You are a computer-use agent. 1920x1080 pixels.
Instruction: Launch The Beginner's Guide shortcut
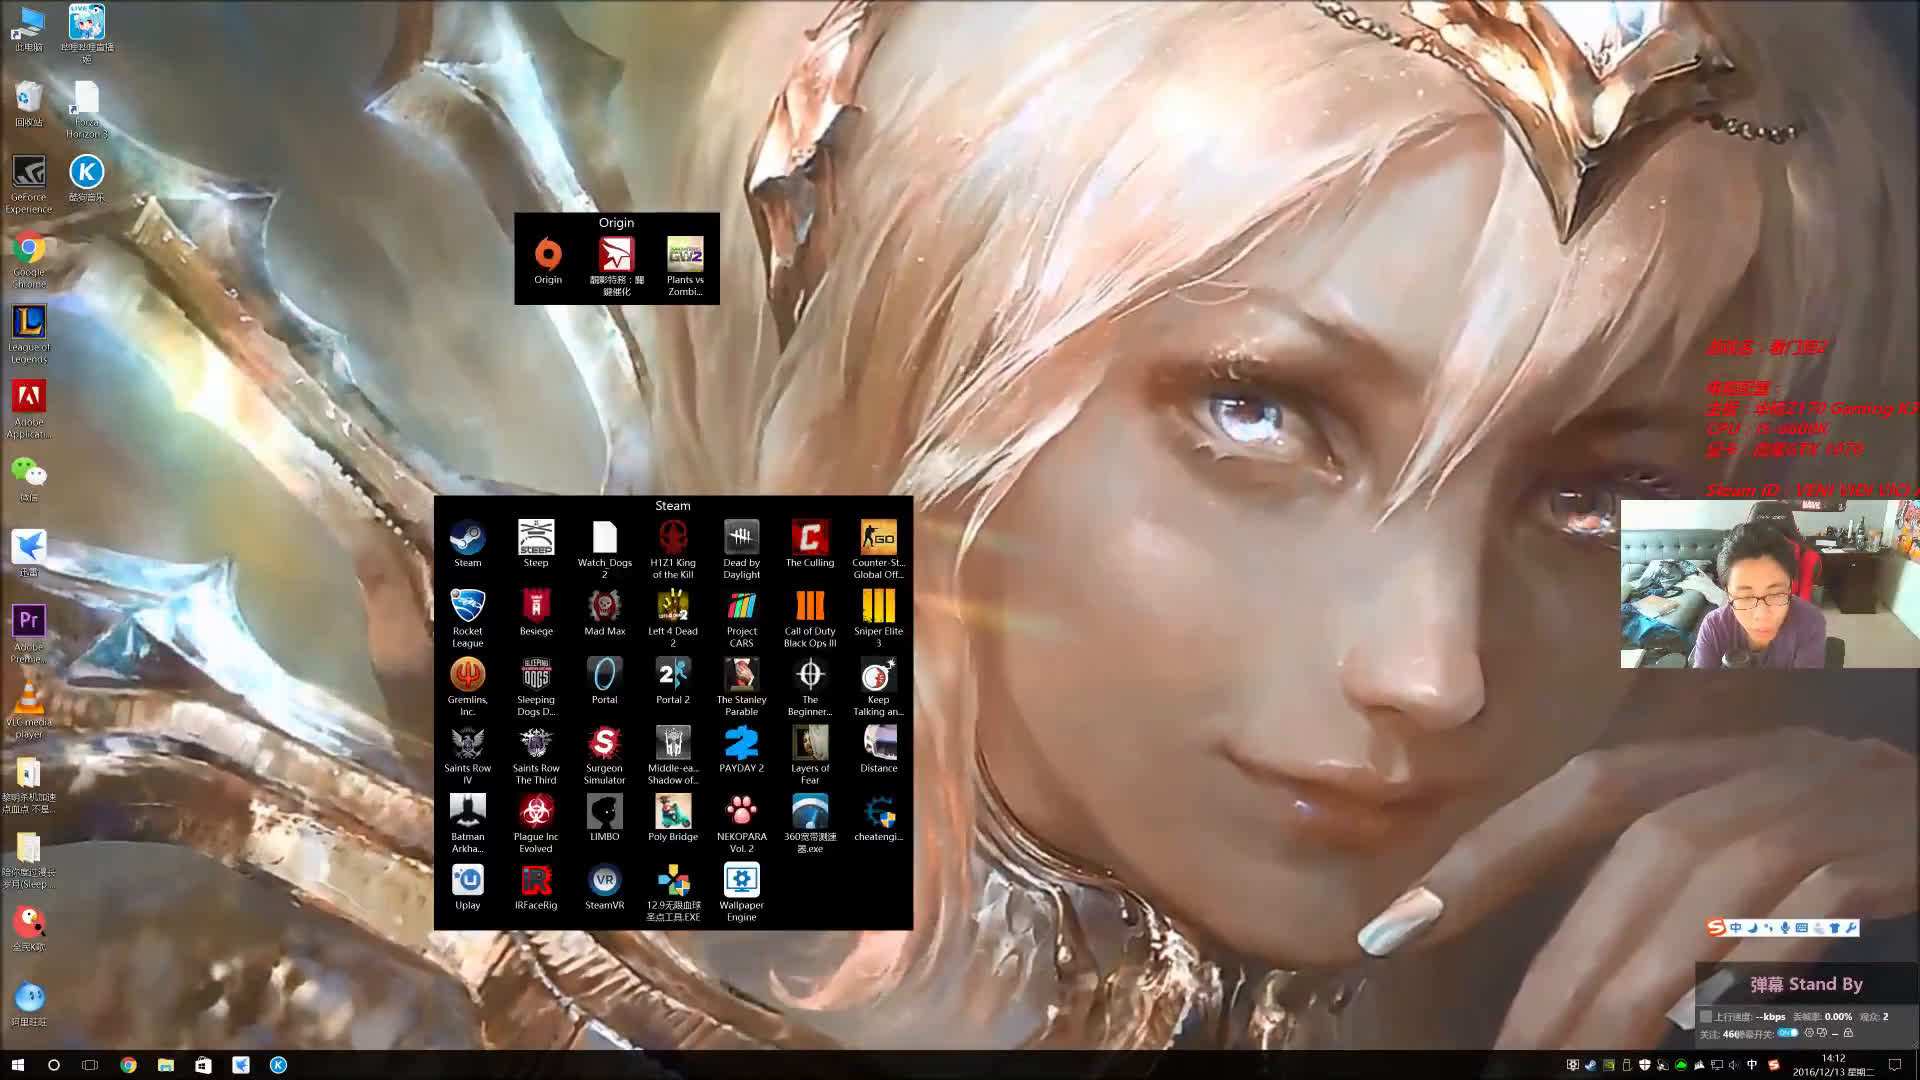810,686
